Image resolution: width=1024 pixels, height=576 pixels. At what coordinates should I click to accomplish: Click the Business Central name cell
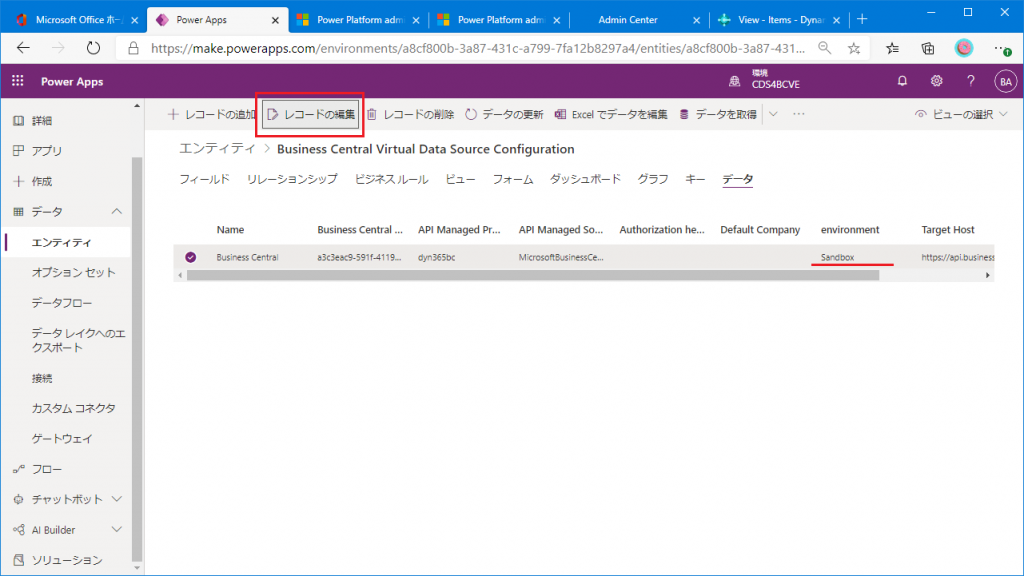pyautogui.click(x=248, y=257)
